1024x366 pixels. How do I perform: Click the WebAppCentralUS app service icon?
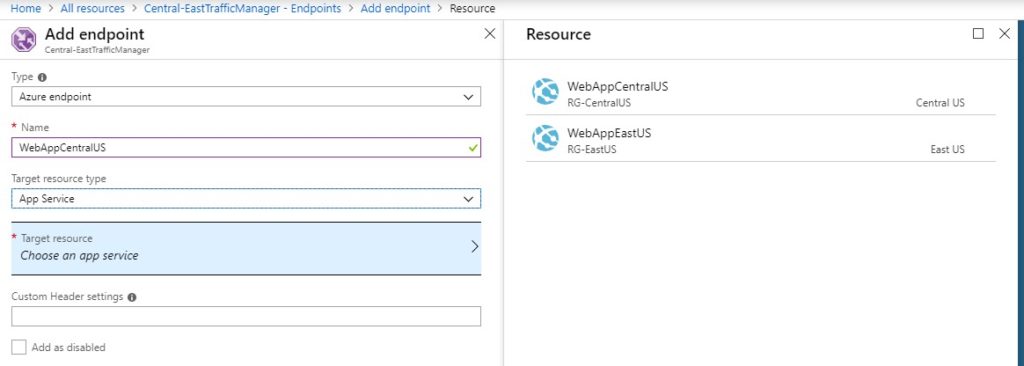(545, 92)
